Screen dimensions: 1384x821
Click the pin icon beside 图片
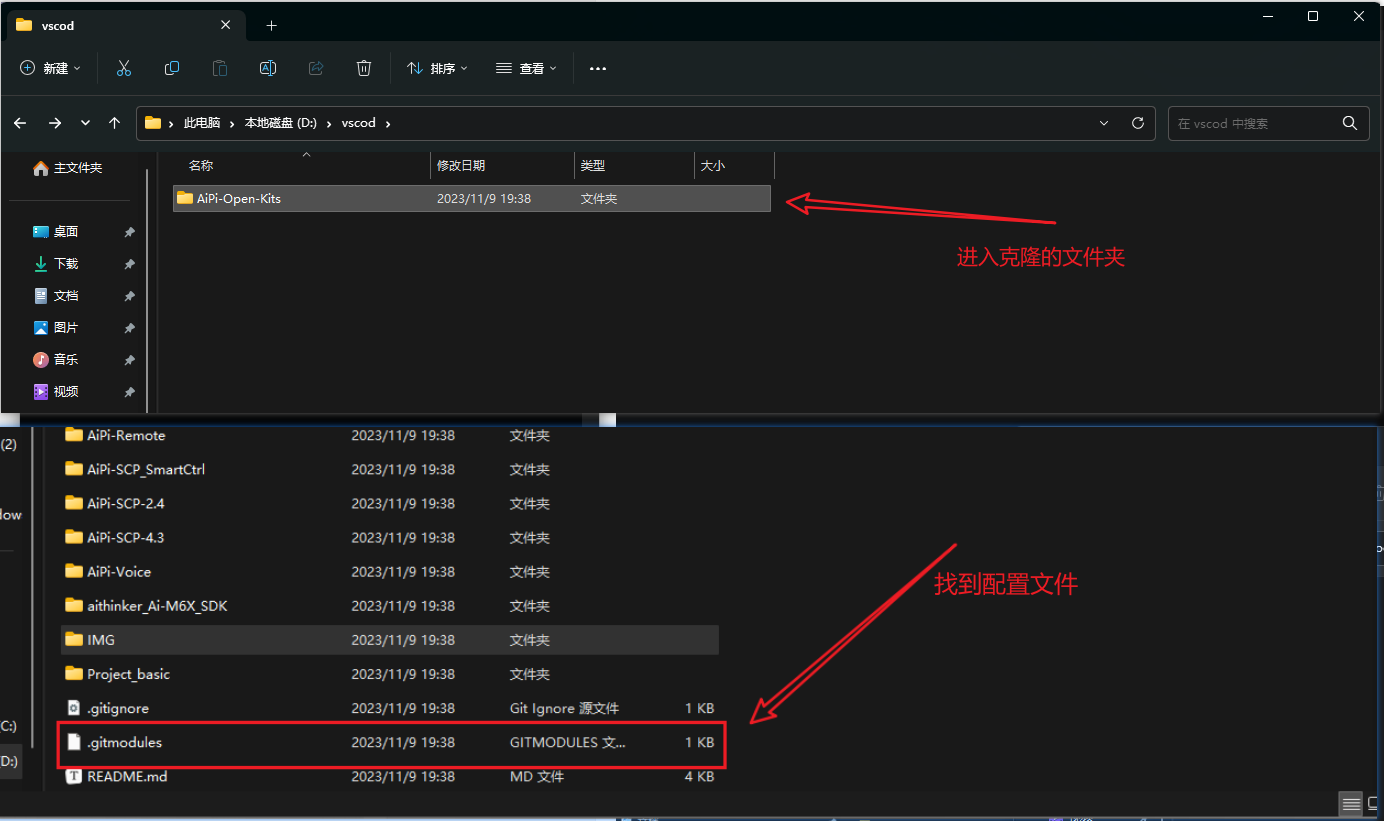pyautogui.click(x=129, y=328)
